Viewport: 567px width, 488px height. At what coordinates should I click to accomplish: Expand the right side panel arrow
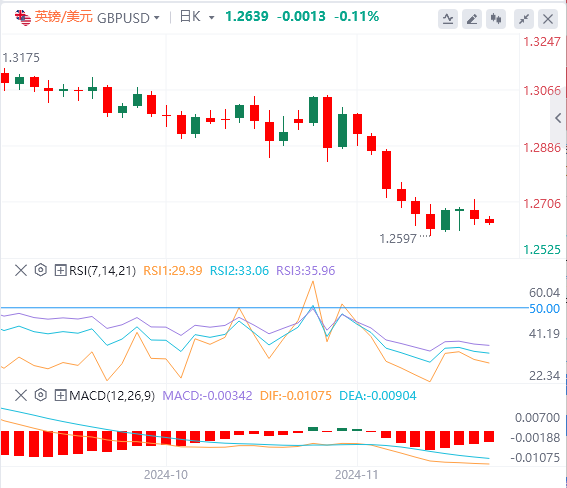click(x=558, y=118)
